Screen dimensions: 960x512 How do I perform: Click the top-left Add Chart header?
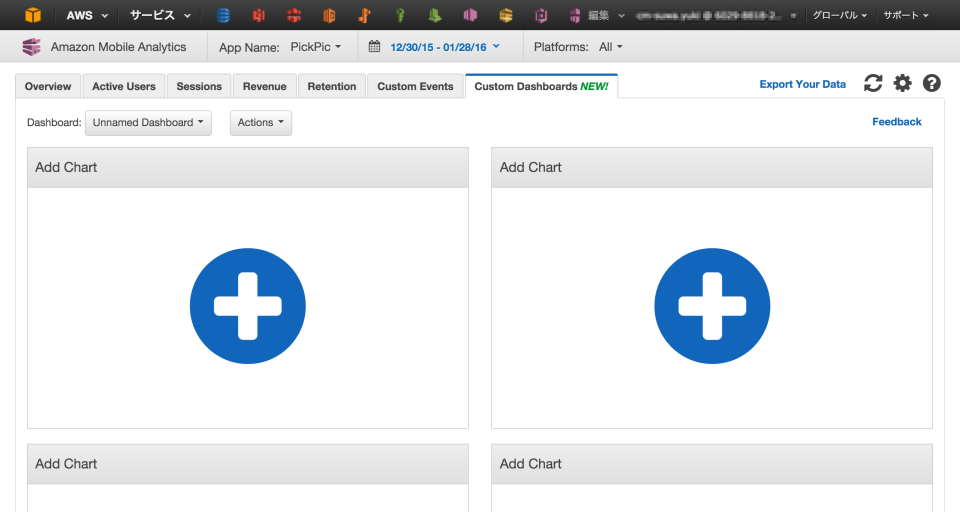[248, 167]
